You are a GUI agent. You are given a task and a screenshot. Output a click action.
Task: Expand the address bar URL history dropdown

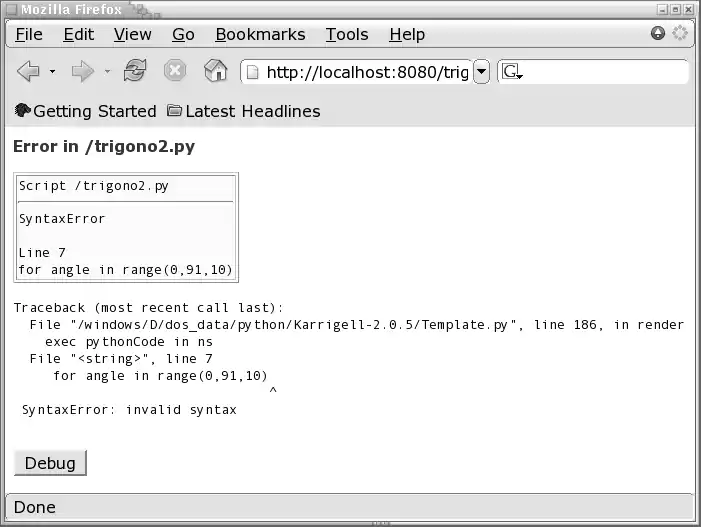tap(481, 72)
